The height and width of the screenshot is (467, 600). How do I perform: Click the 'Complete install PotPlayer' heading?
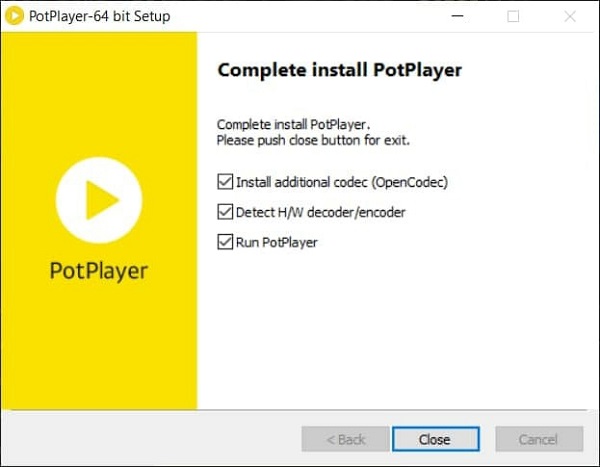point(340,70)
